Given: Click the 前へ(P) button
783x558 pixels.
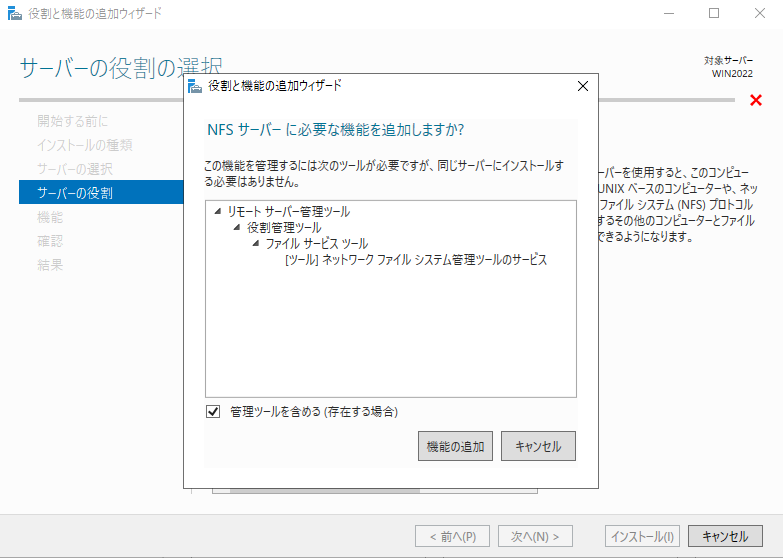Looking at the screenshot, I should (x=453, y=536).
